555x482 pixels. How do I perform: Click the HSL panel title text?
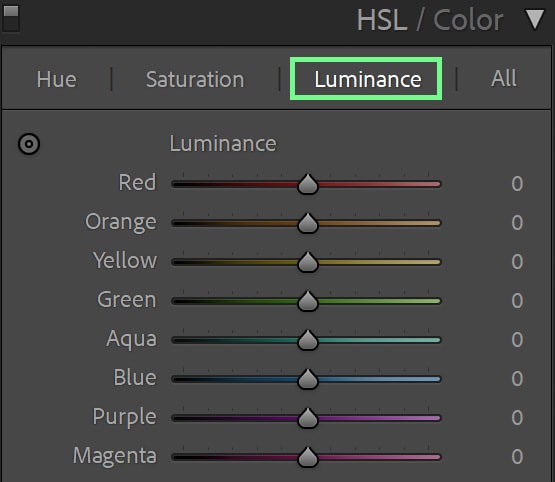[382, 20]
